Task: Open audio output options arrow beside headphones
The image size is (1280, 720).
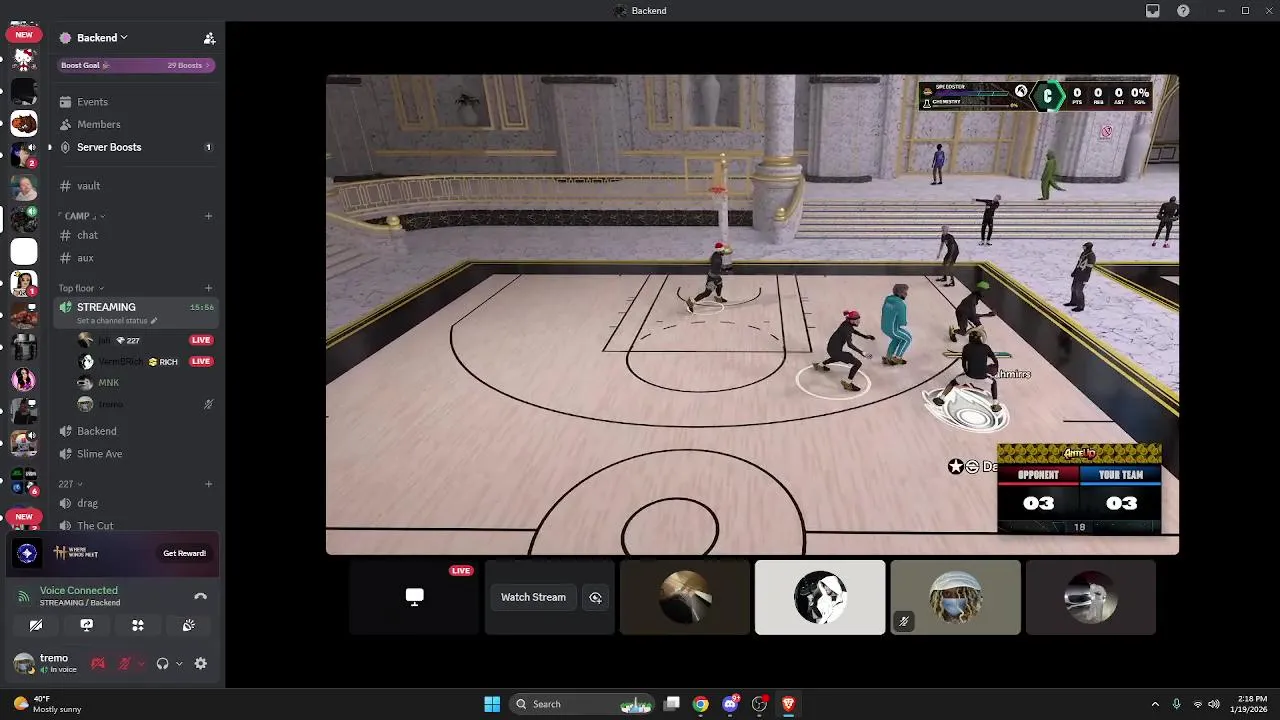Action: pyautogui.click(x=179, y=663)
